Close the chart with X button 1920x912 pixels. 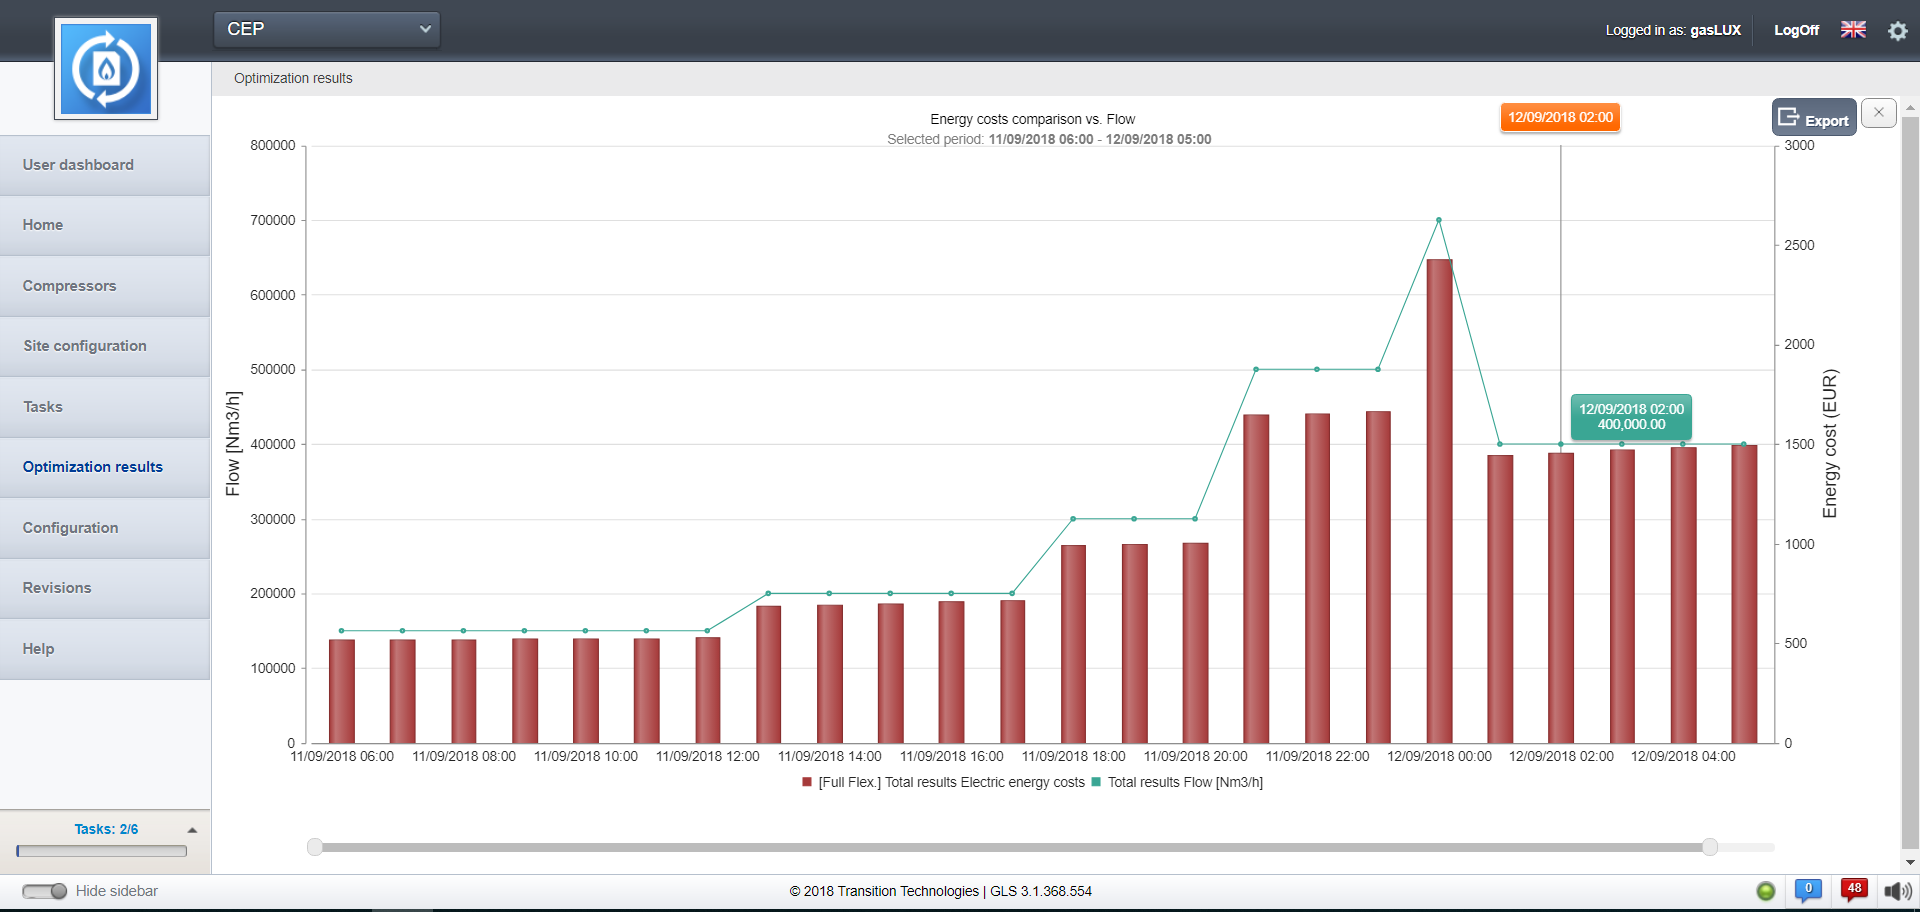(x=1878, y=113)
